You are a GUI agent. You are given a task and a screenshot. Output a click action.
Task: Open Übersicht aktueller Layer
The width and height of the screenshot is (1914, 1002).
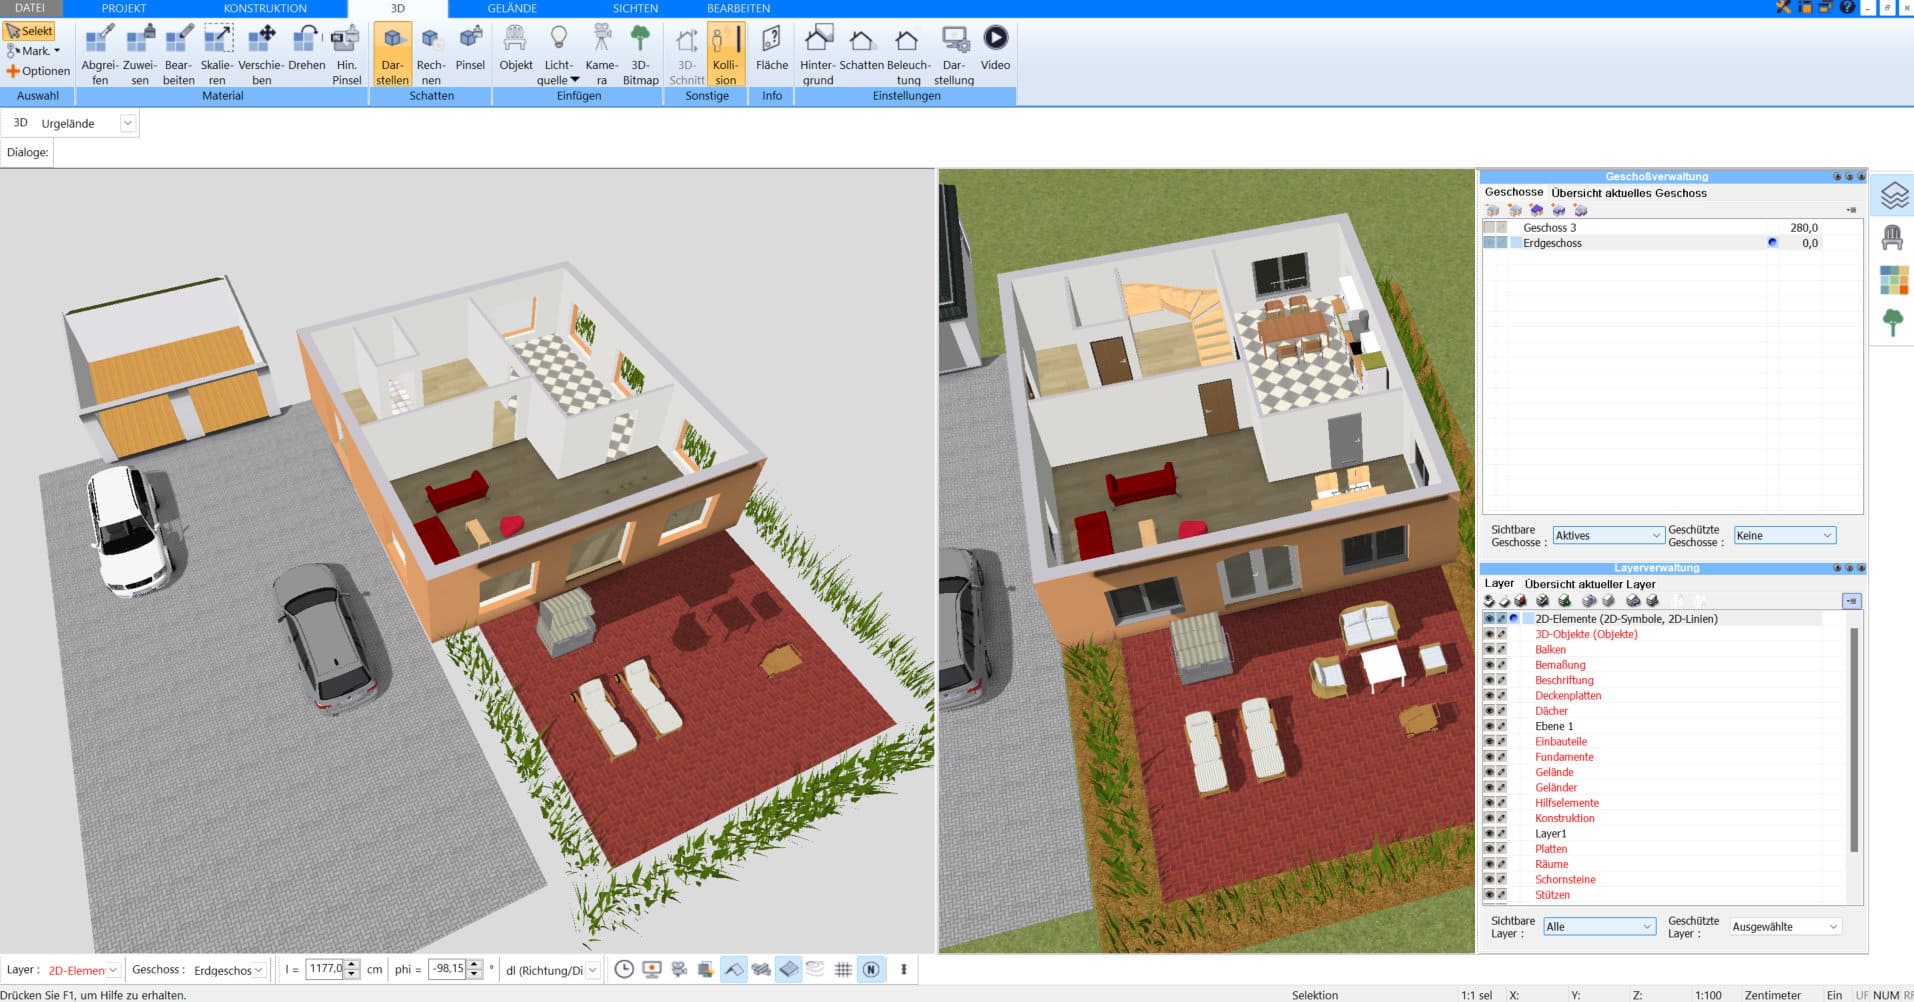coord(1589,584)
